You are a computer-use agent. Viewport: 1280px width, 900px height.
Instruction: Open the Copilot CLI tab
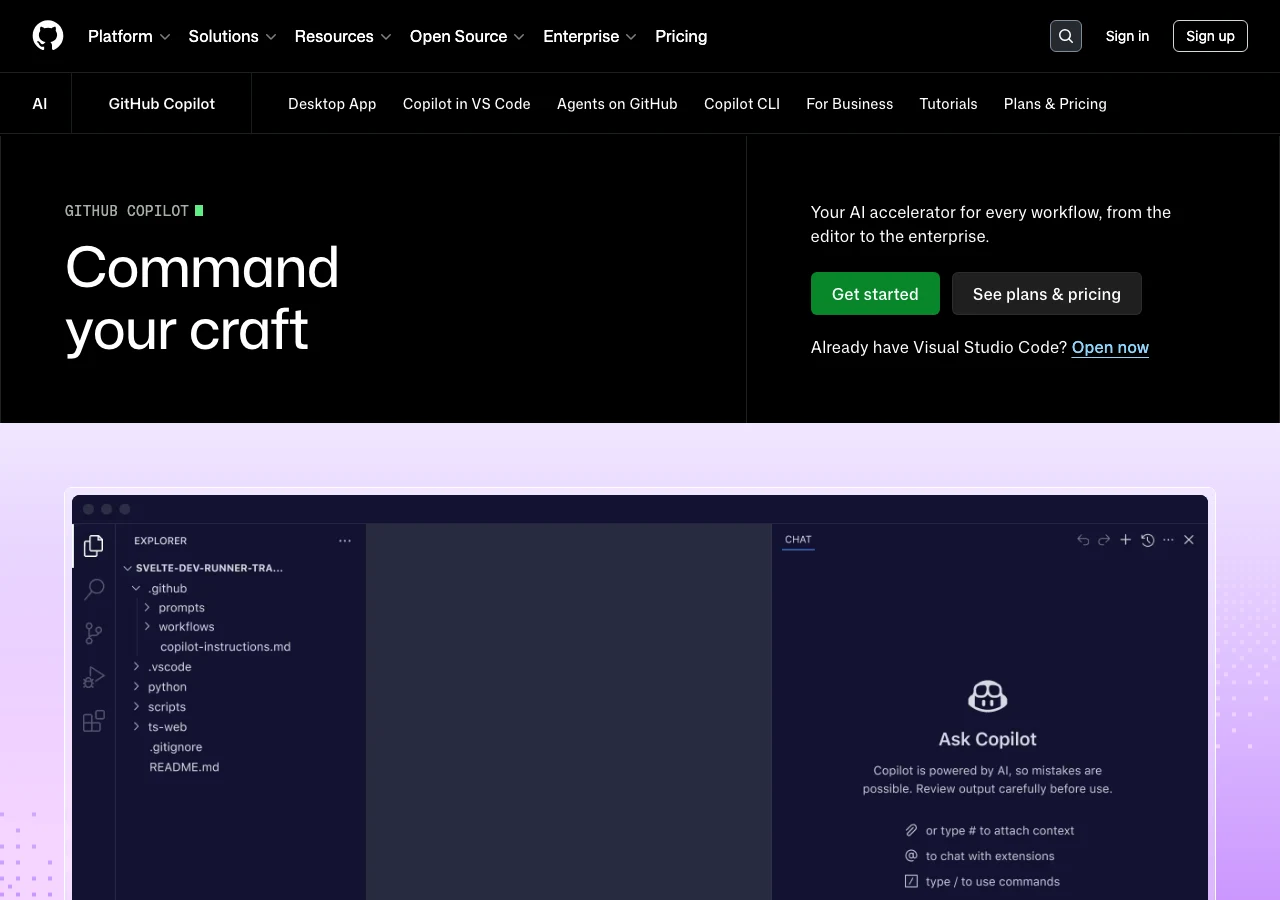click(x=742, y=104)
